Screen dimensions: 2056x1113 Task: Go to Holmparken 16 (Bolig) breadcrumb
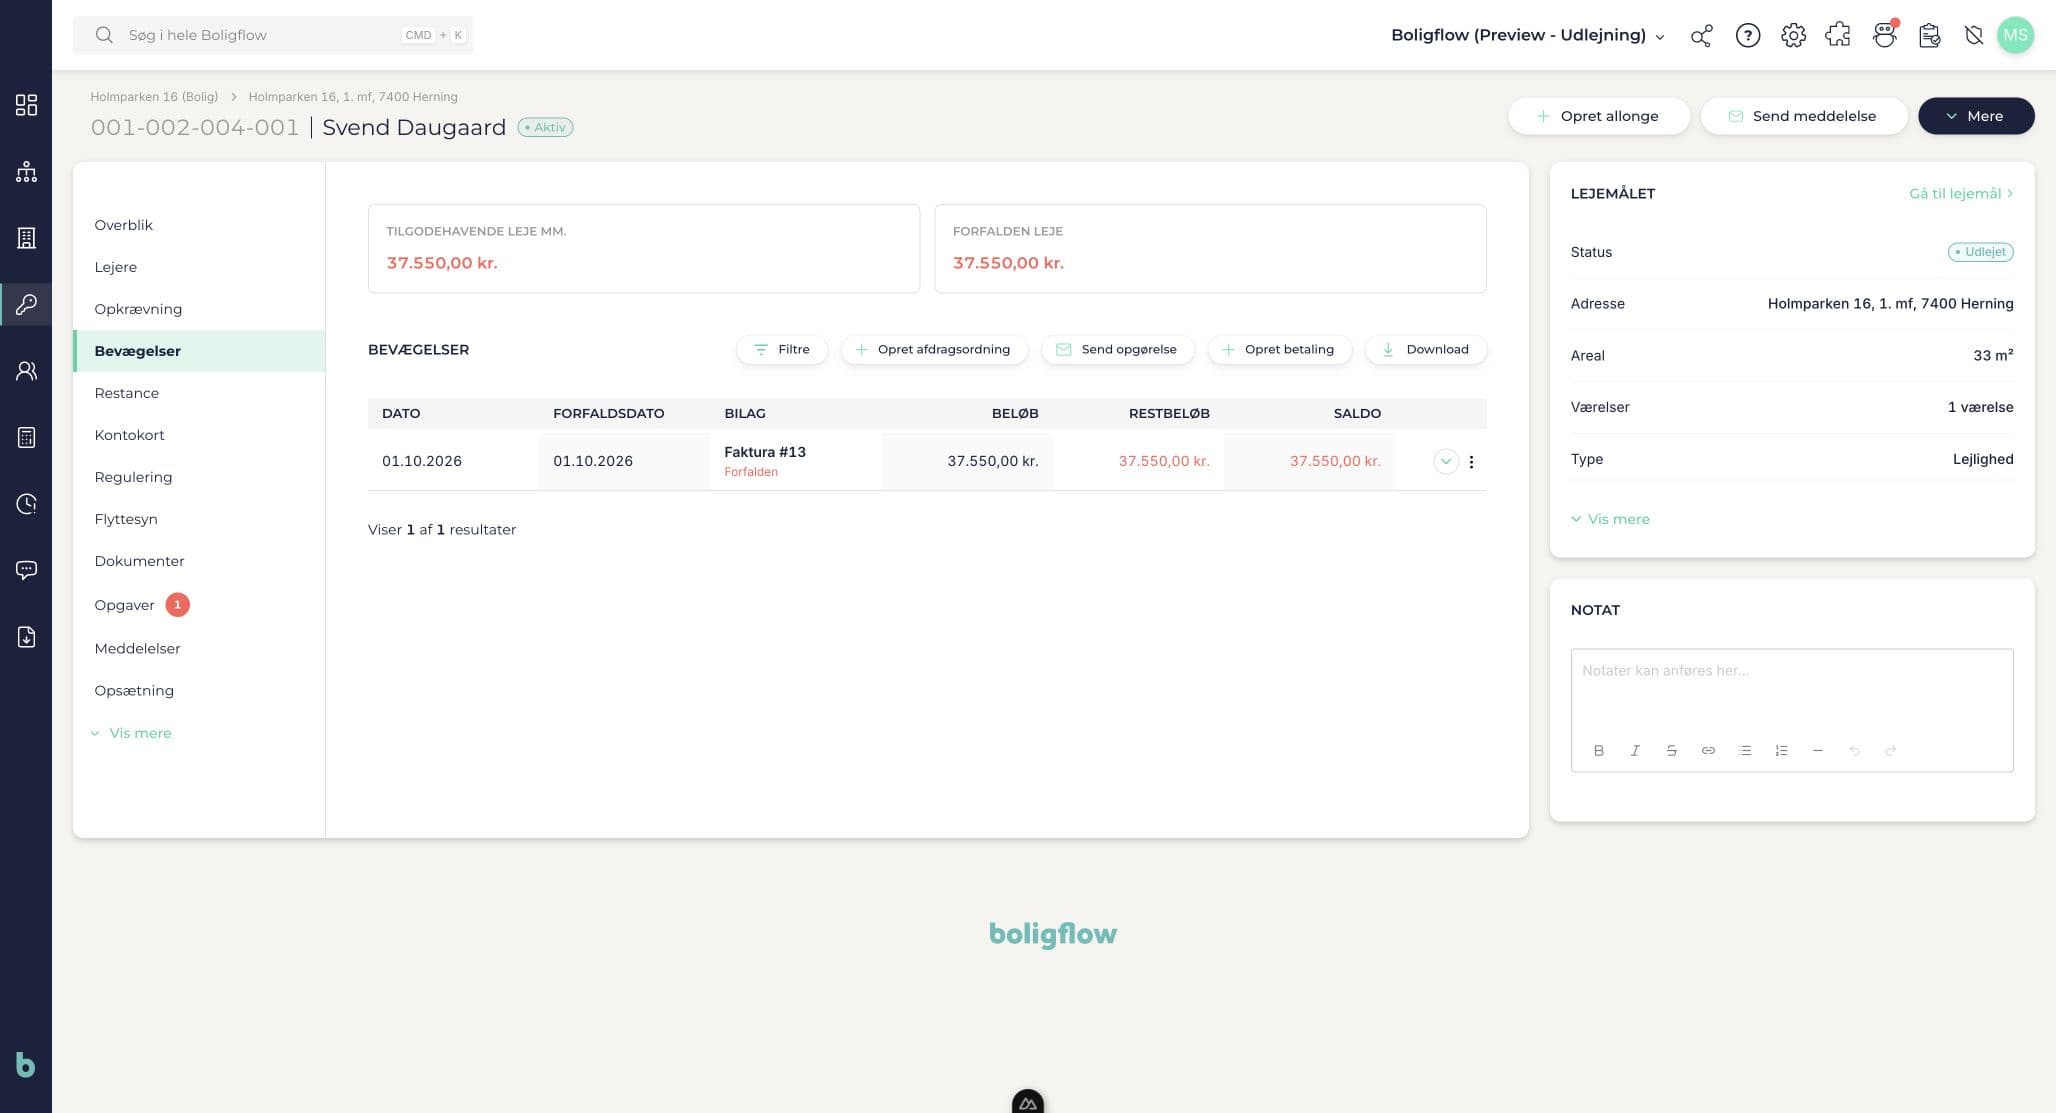click(x=154, y=97)
